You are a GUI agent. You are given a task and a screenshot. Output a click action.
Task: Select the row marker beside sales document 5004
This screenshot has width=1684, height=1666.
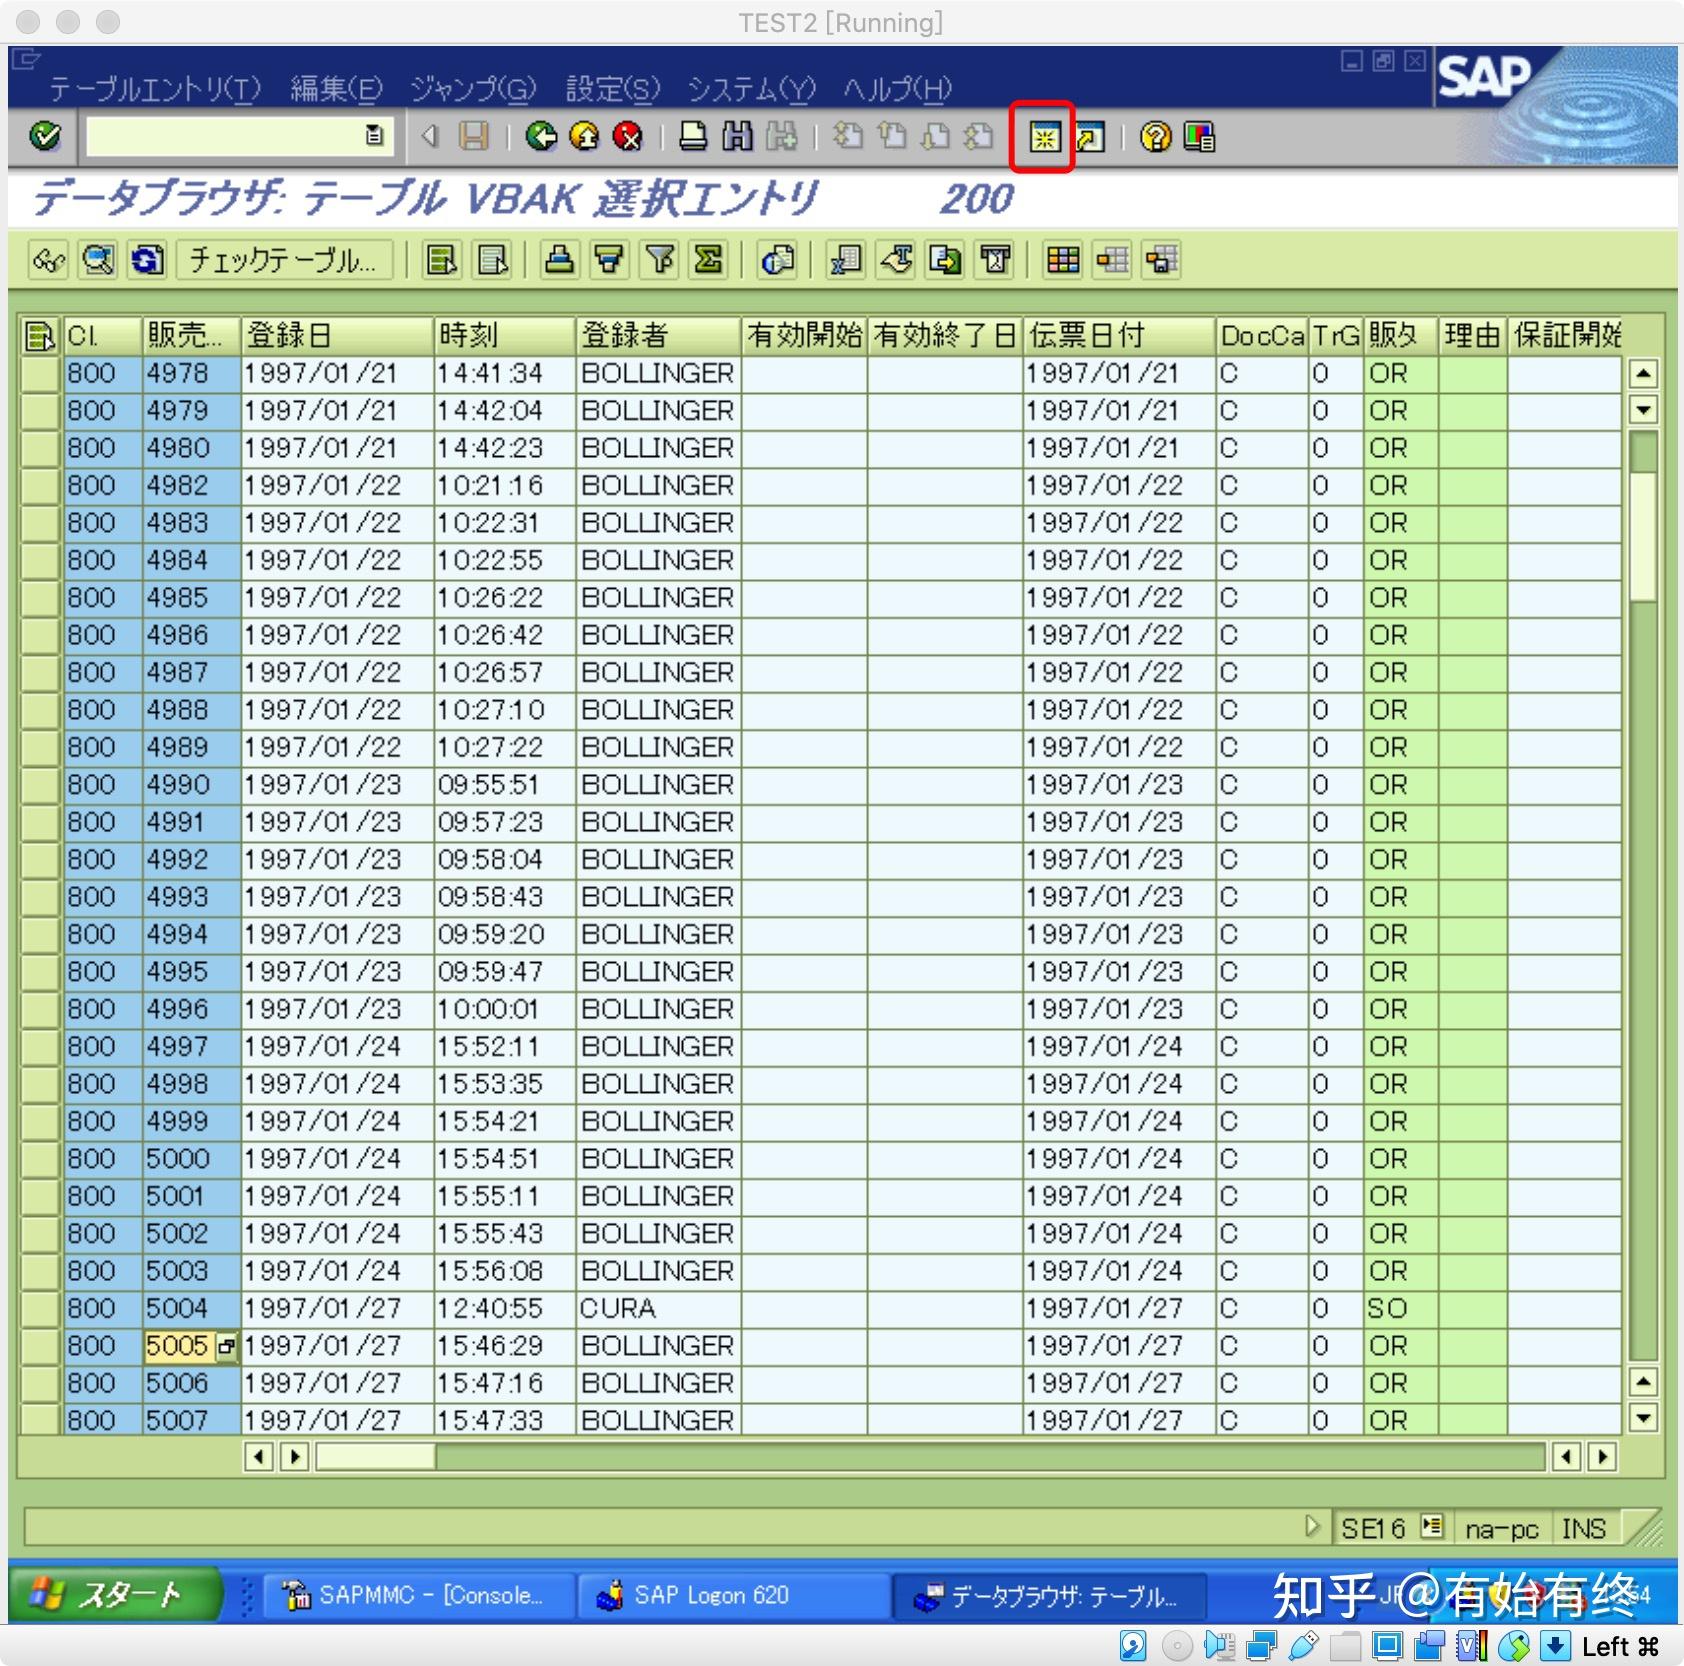pyautogui.click(x=38, y=1308)
